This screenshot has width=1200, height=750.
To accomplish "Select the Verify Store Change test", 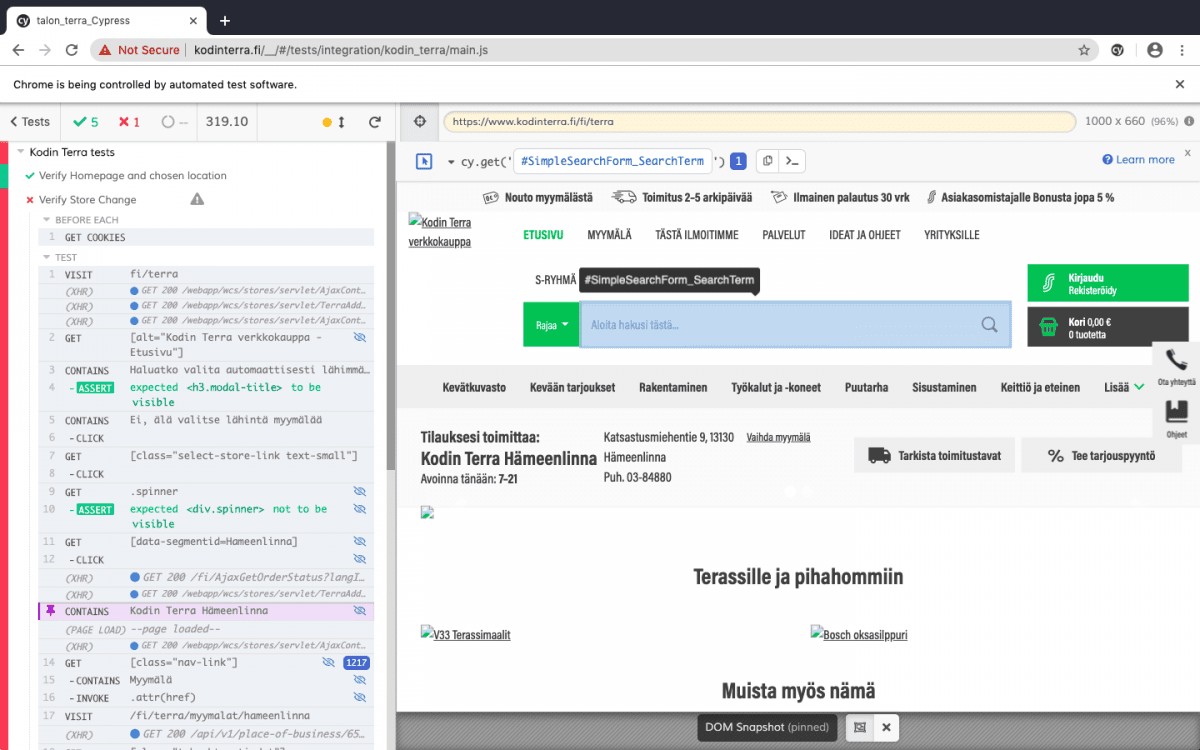I will (88, 199).
